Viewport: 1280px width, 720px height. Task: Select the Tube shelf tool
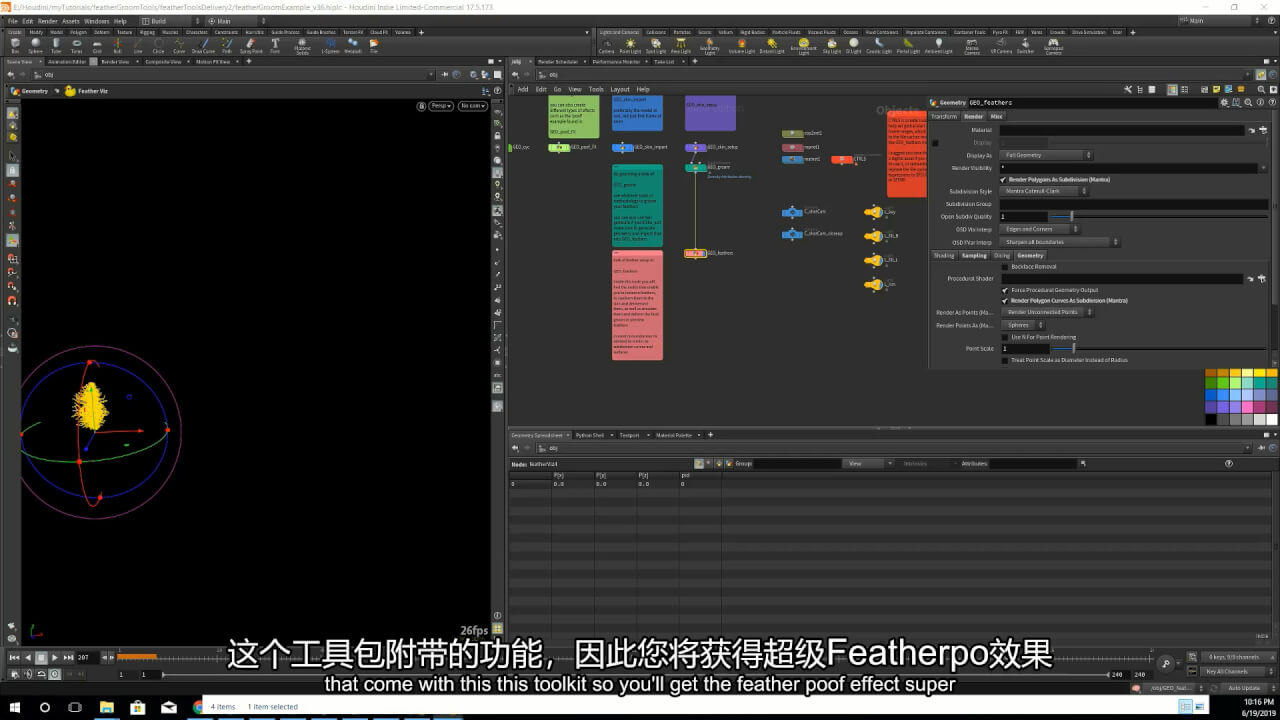click(x=57, y=45)
